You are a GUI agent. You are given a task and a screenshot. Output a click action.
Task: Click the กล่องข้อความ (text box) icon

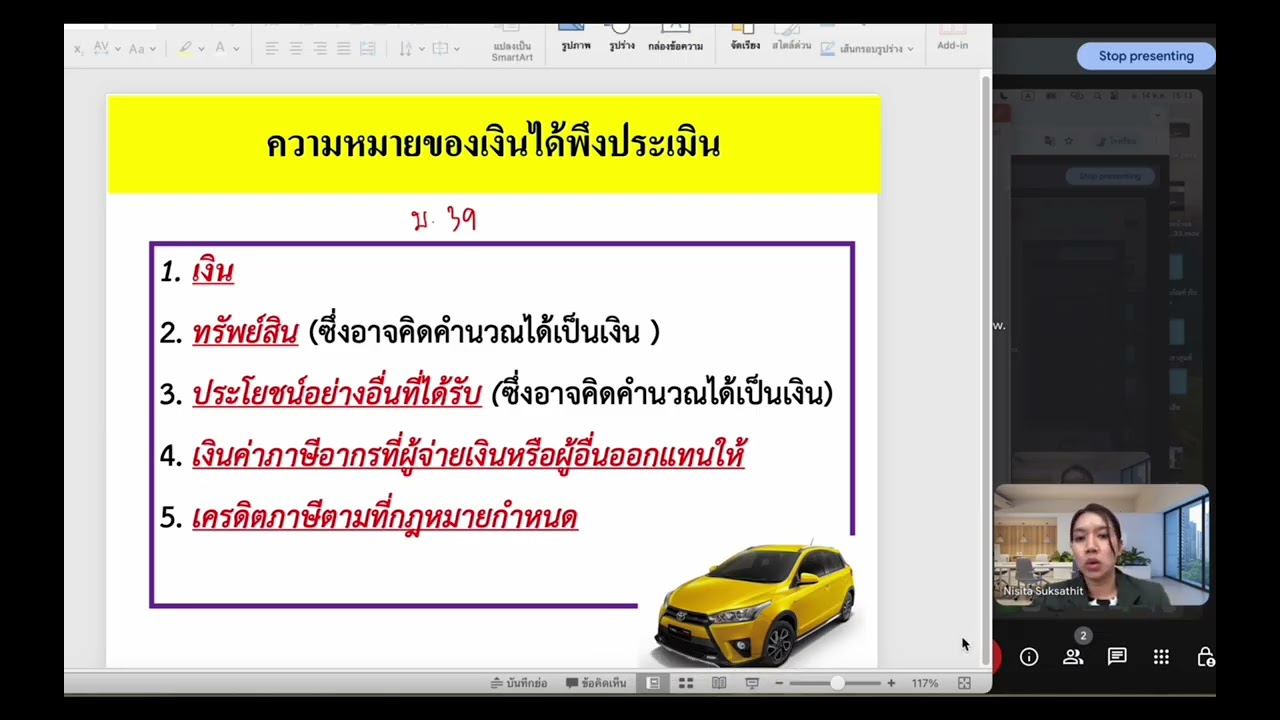click(675, 37)
